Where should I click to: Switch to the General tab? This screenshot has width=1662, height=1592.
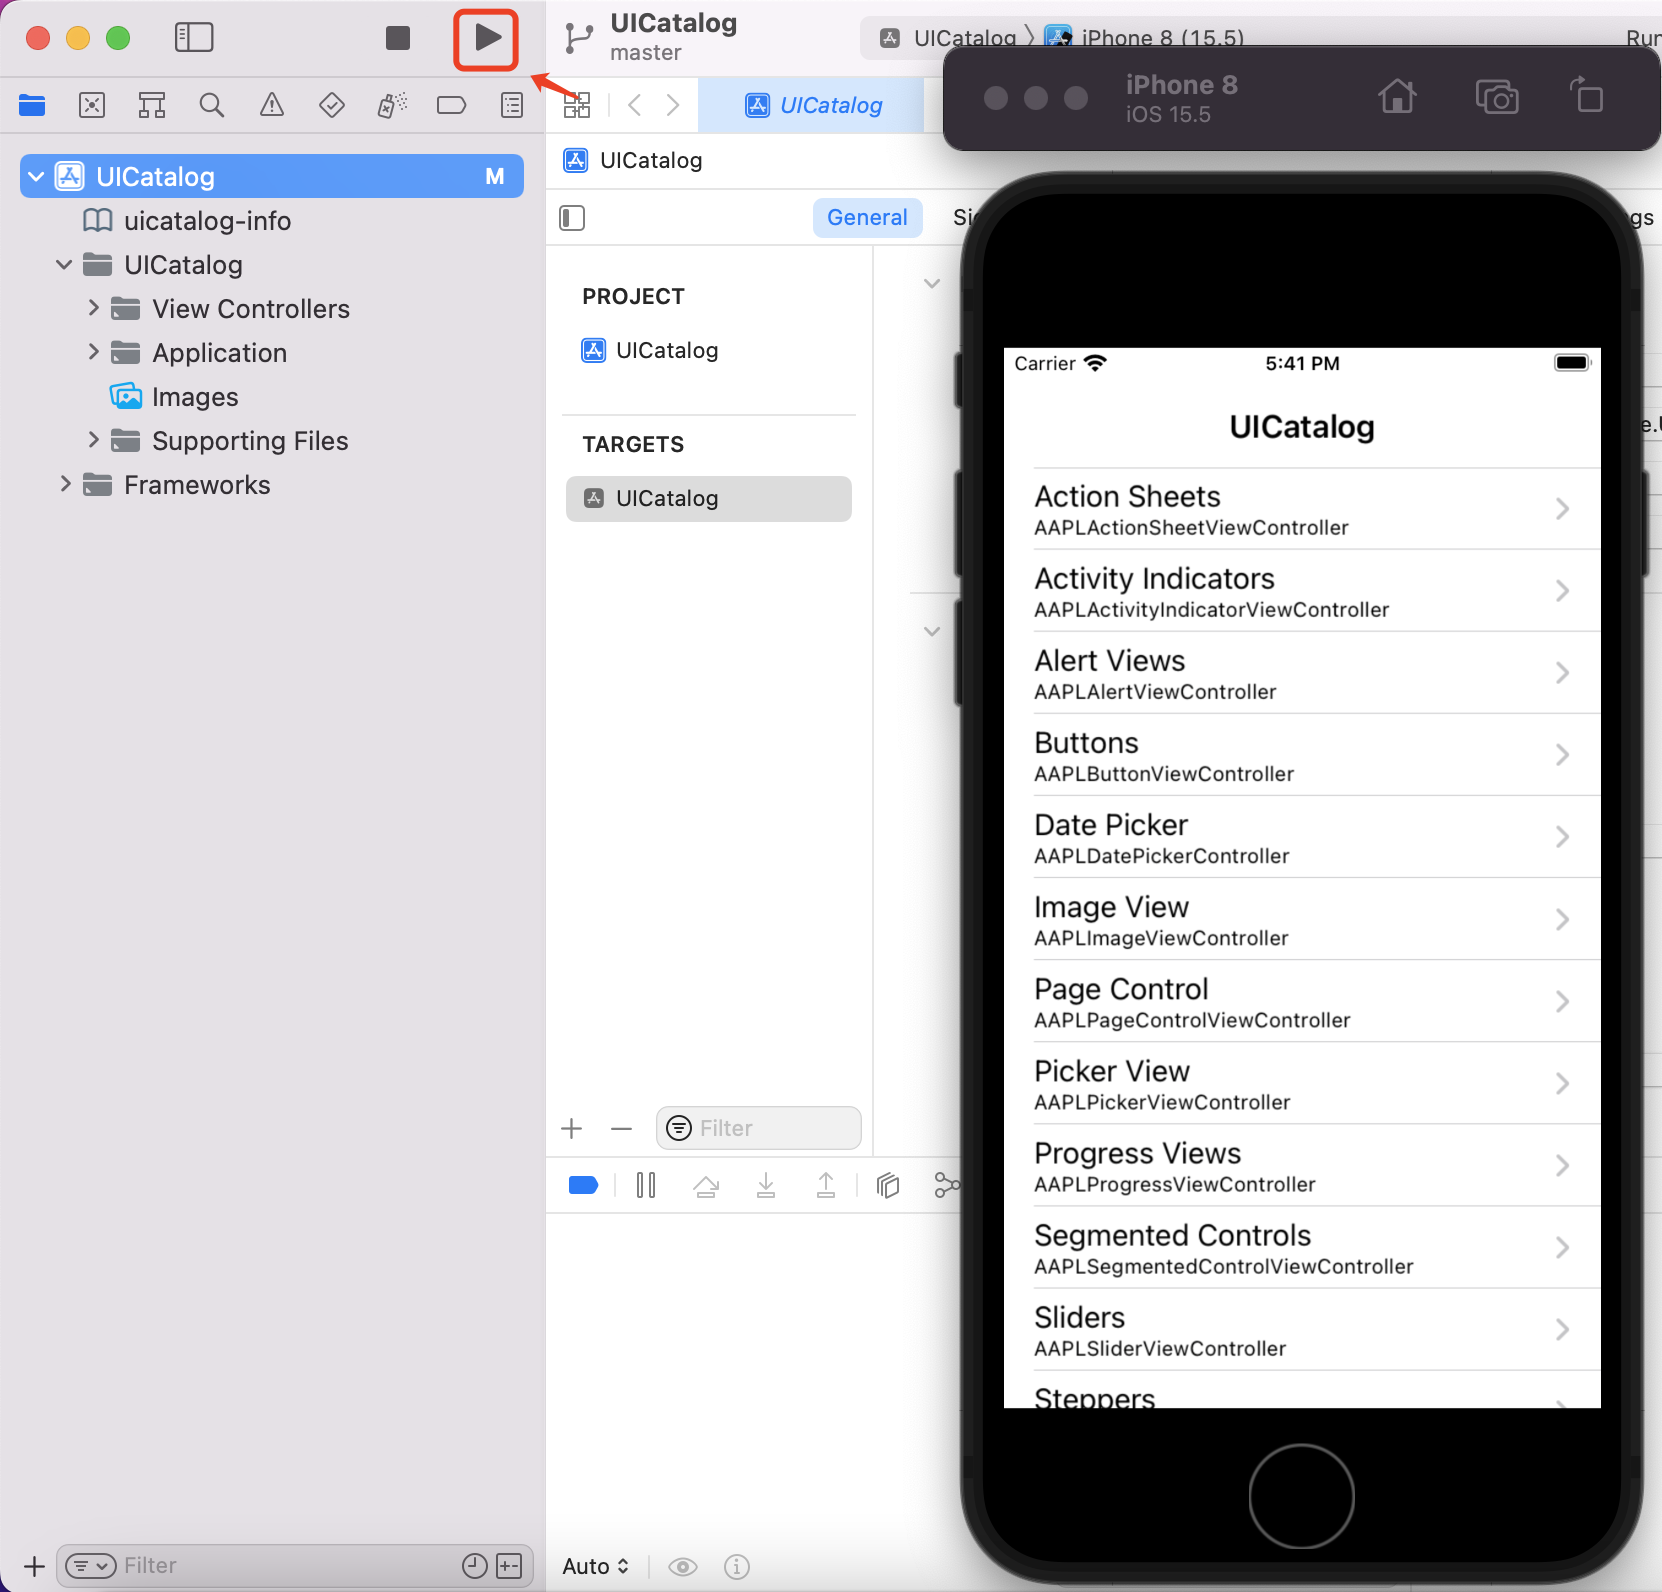click(x=866, y=217)
